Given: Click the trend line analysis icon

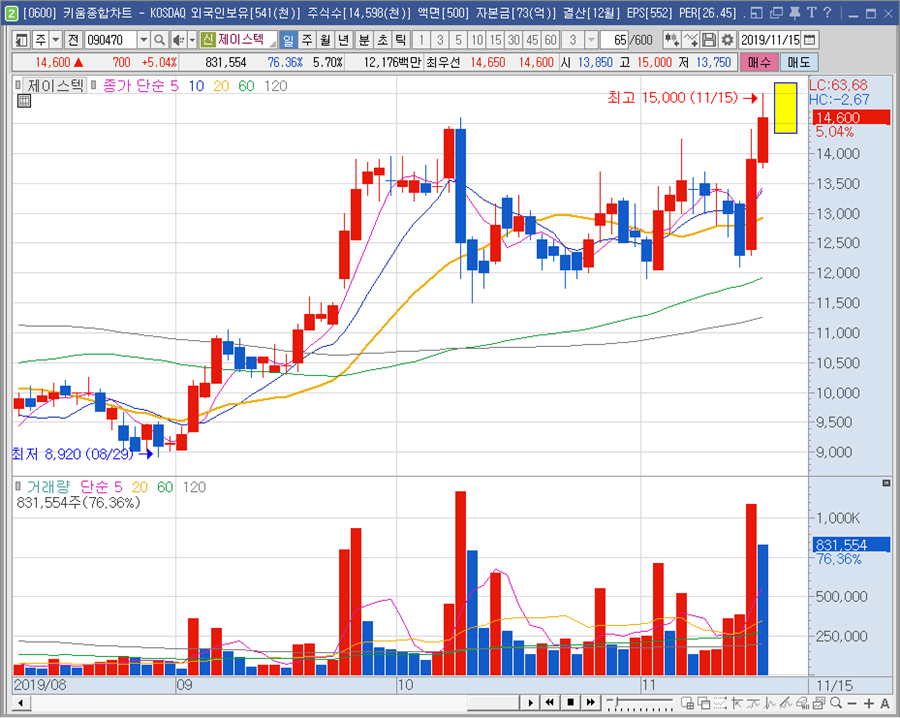Looking at the screenshot, I should pyautogui.click(x=786, y=703).
